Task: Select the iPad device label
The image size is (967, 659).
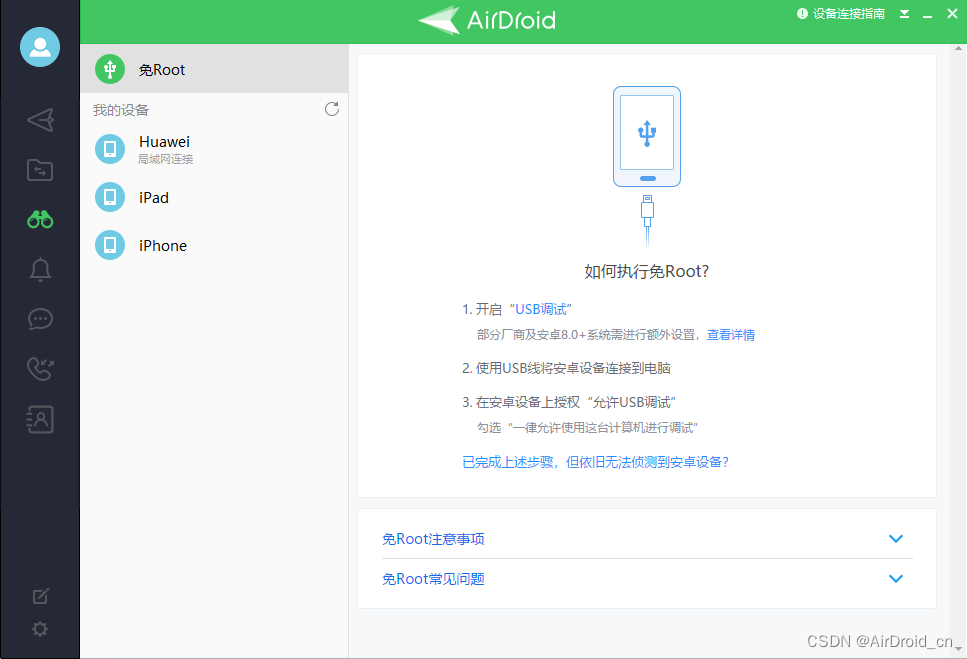Action: click(154, 197)
